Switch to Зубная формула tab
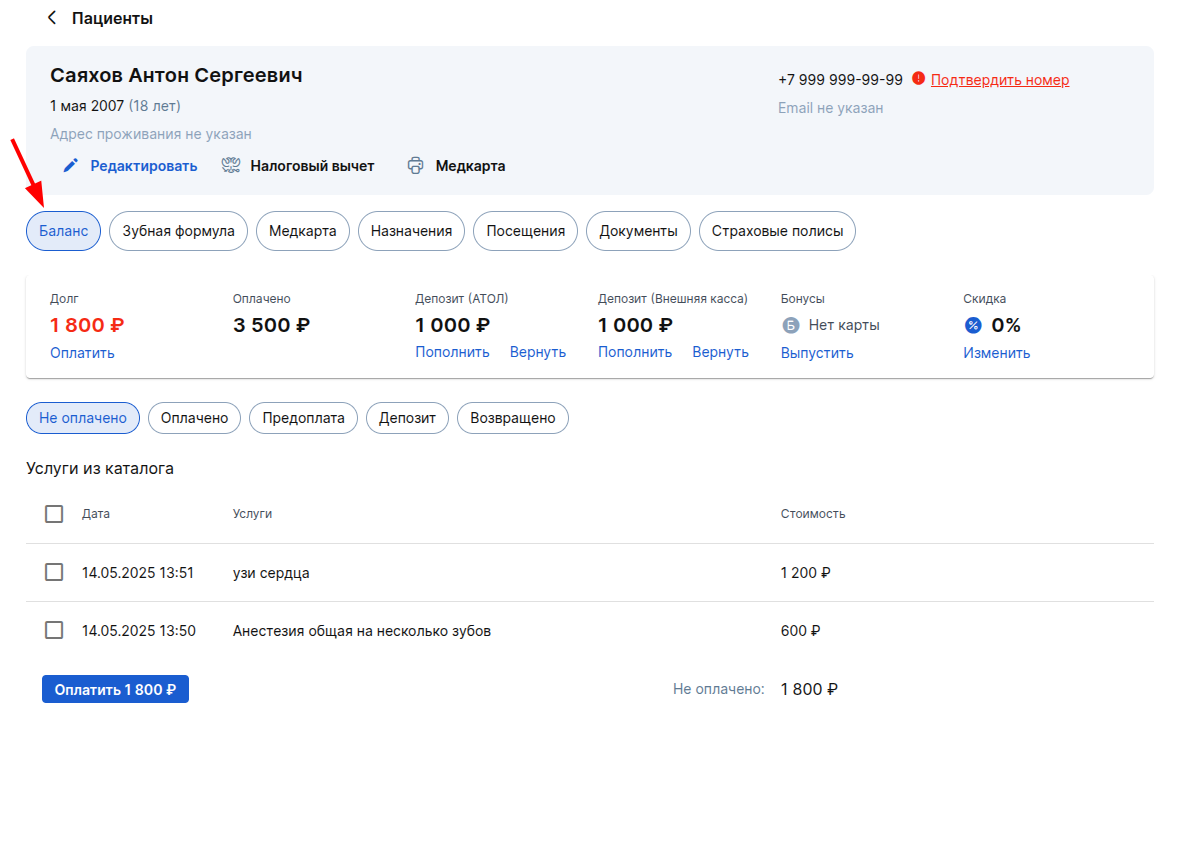1177x854 pixels. (x=179, y=230)
